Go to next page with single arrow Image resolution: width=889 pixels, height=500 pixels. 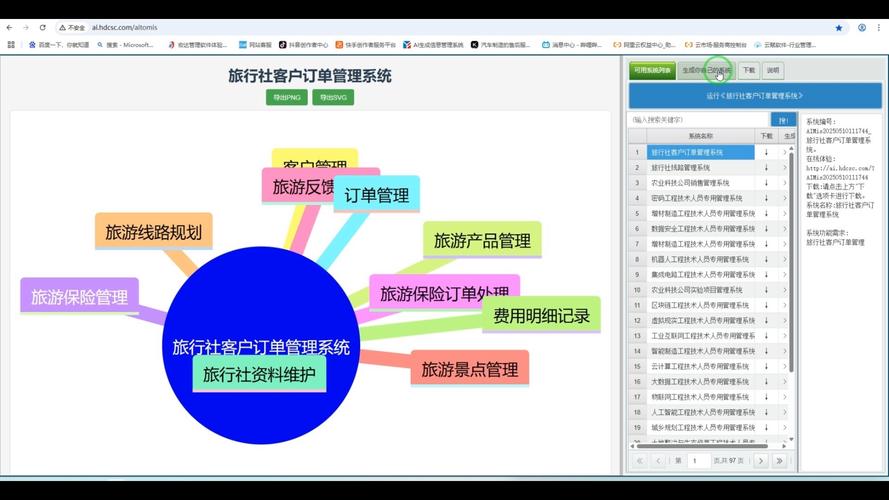pos(761,461)
